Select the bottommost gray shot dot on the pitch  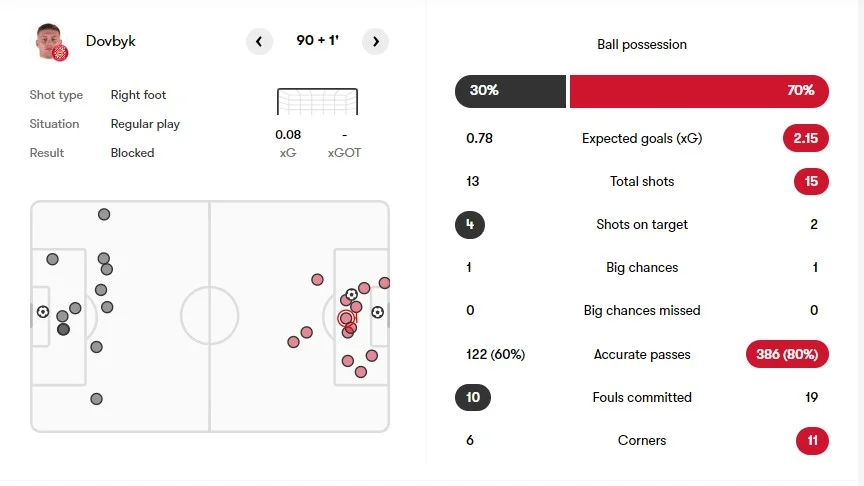point(96,399)
